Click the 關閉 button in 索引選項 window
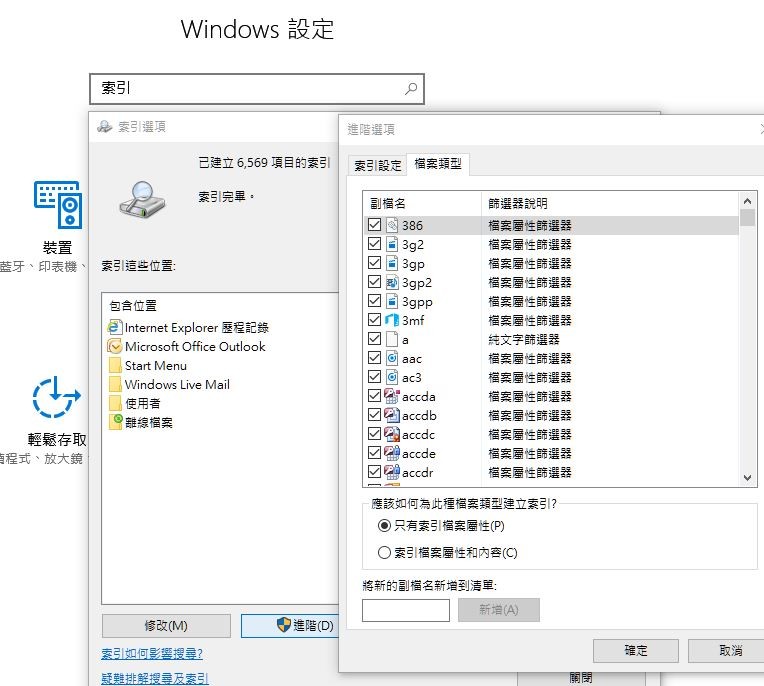Screen dimensions: 764x686 click(581, 678)
